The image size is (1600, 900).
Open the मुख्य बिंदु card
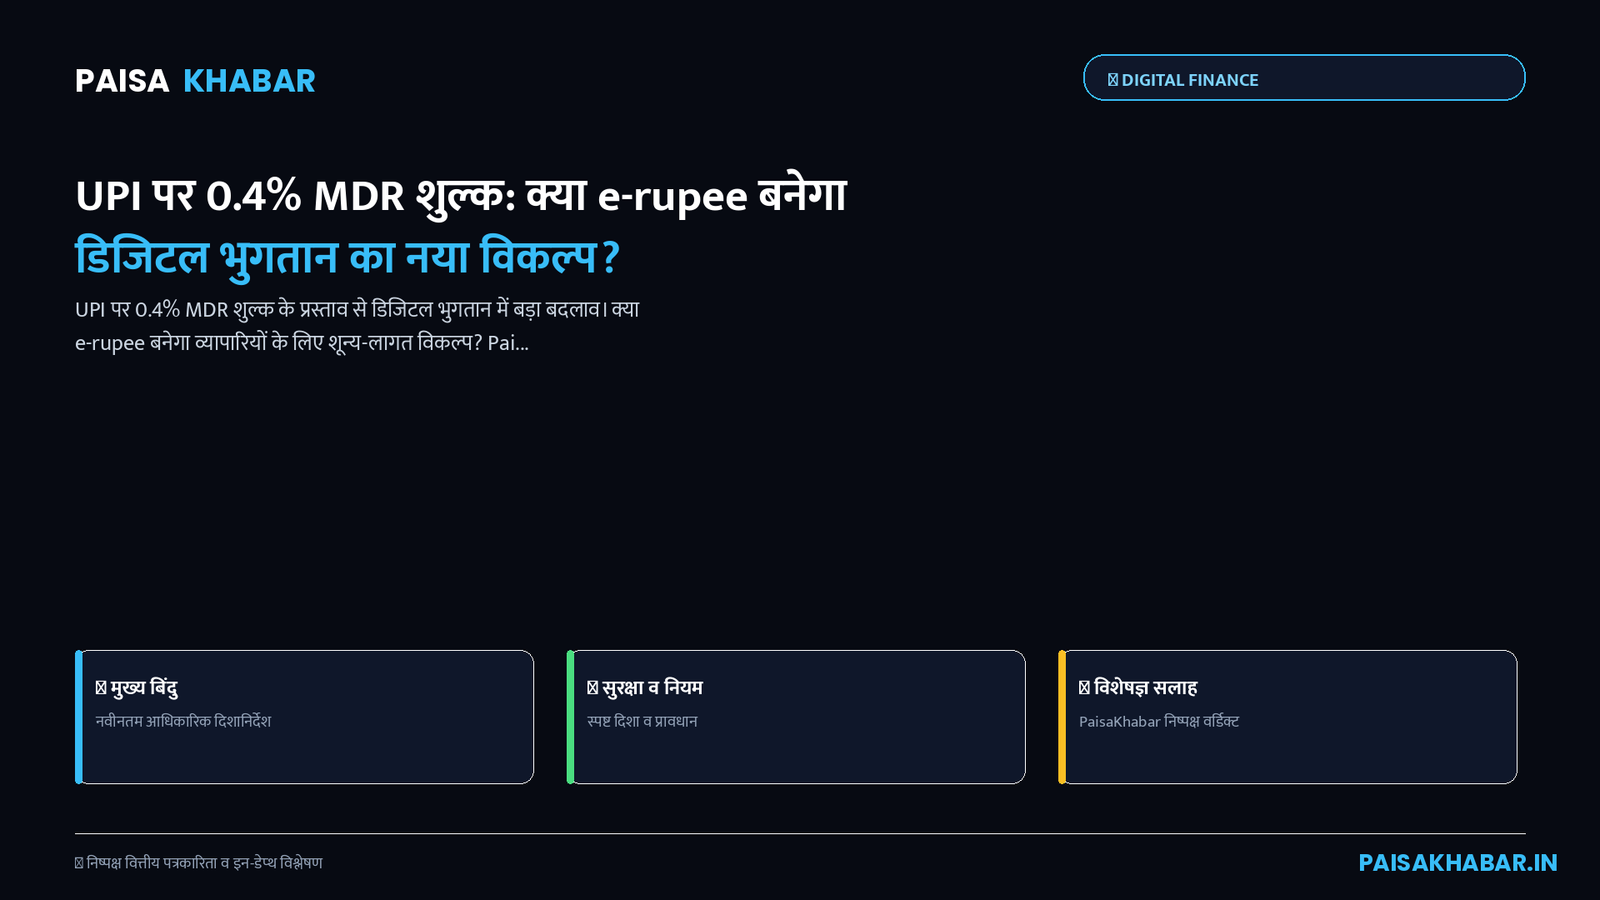click(305, 717)
